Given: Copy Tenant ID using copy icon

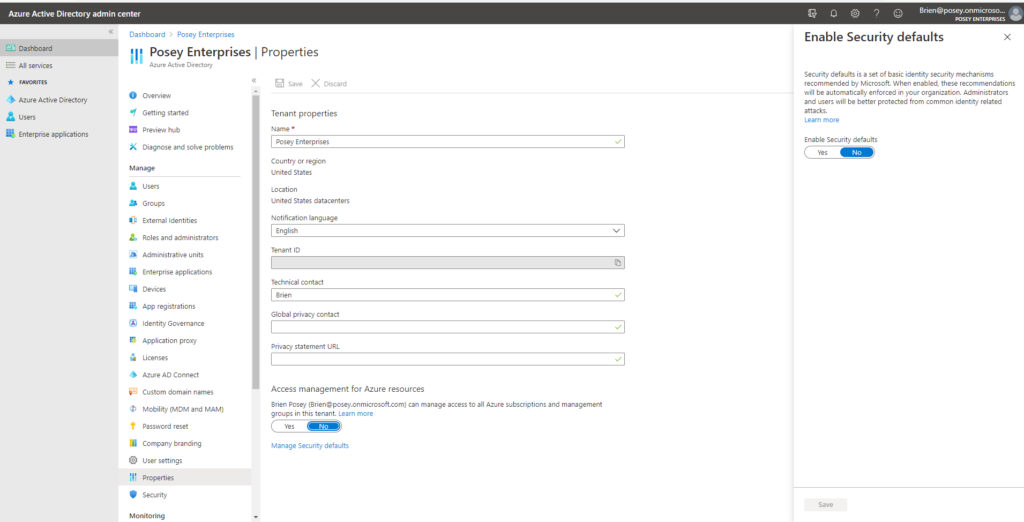Looking at the screenshot, I should coord(617,263).
